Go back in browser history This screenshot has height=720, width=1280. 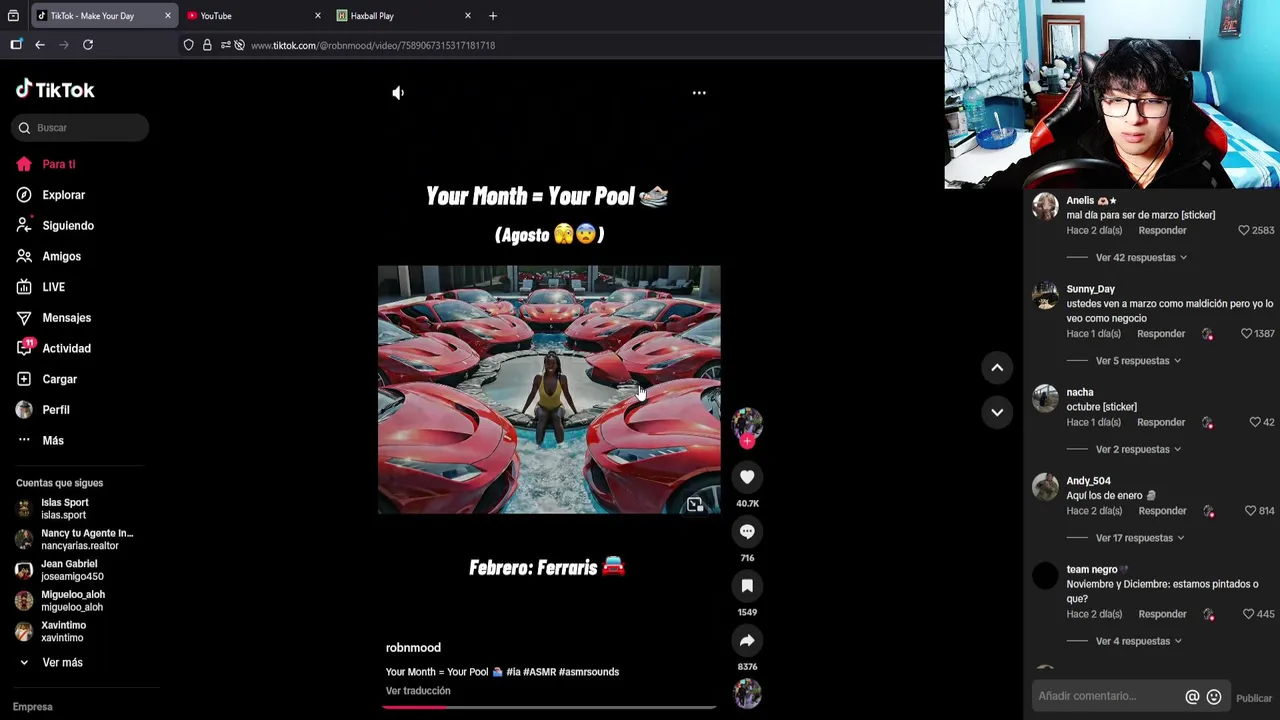tap(40, 45)
